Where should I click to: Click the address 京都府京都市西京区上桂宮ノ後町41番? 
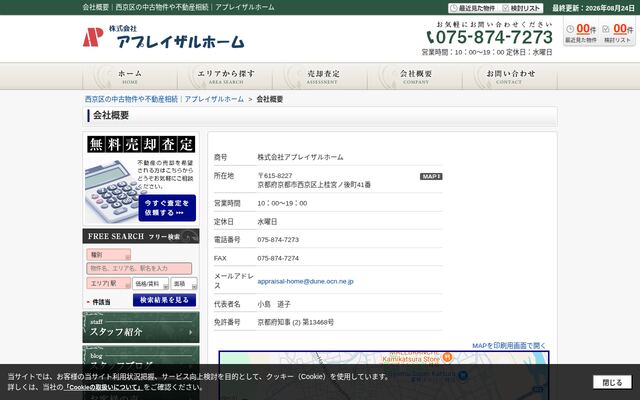(x=314, y=185)
